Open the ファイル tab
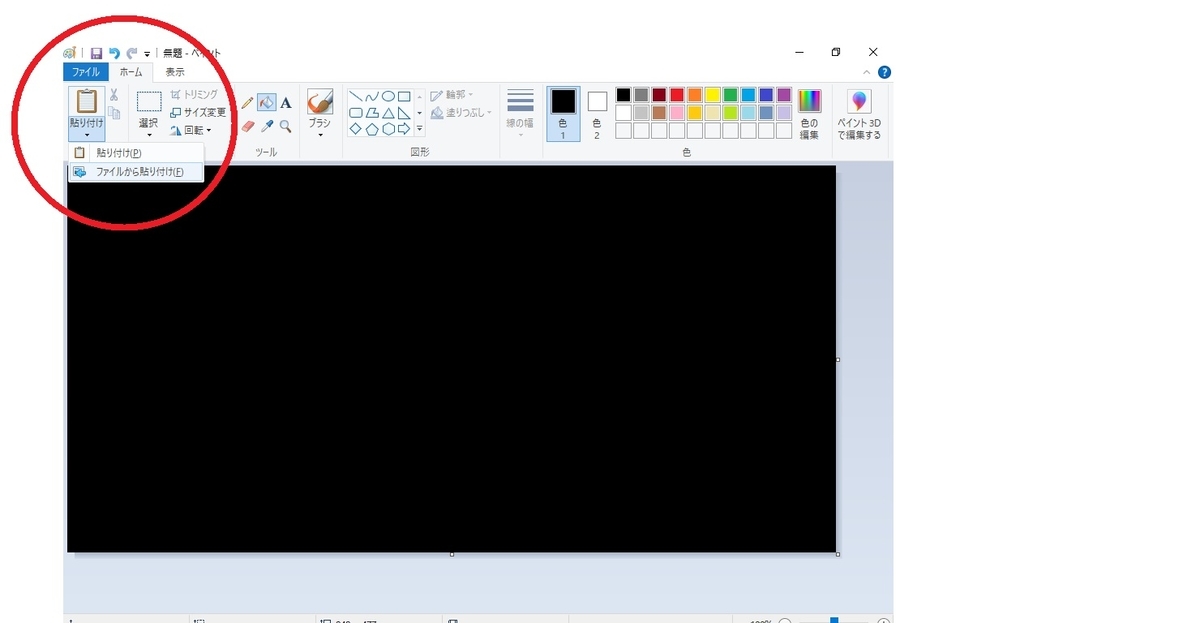This screenshot has width=1200, height=623. 85,72
